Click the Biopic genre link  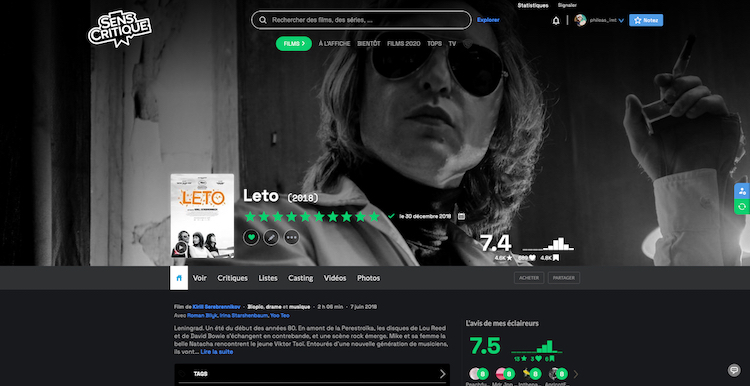click(256, 307)
